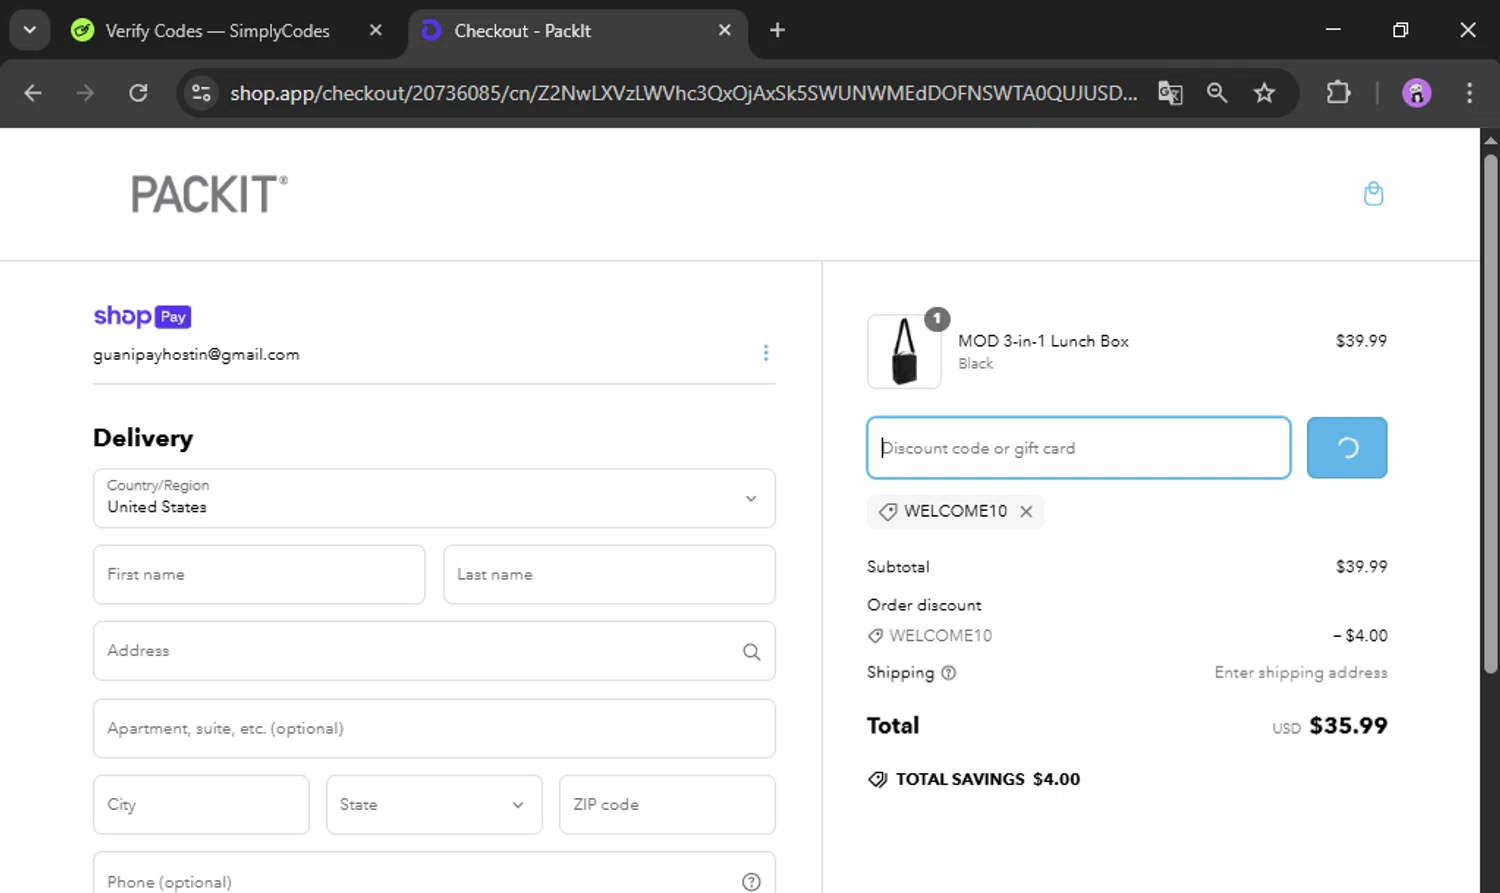The height and width of the screenshot is (893, 1500).
Task: Click into the Last name field
Action: coord(609,575)
